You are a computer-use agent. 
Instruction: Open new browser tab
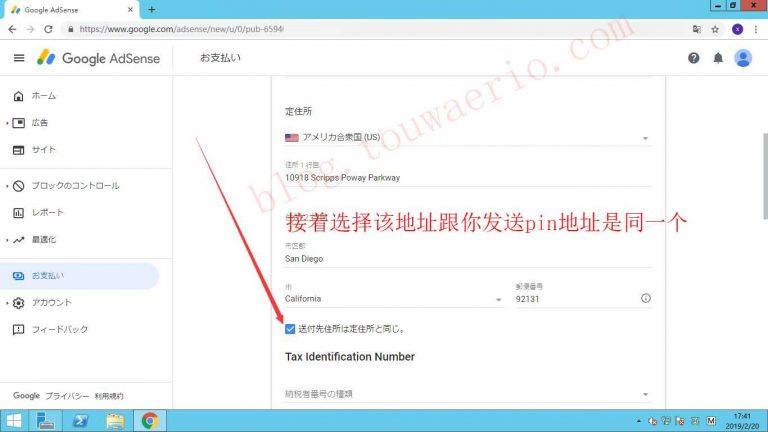(152, 9)
